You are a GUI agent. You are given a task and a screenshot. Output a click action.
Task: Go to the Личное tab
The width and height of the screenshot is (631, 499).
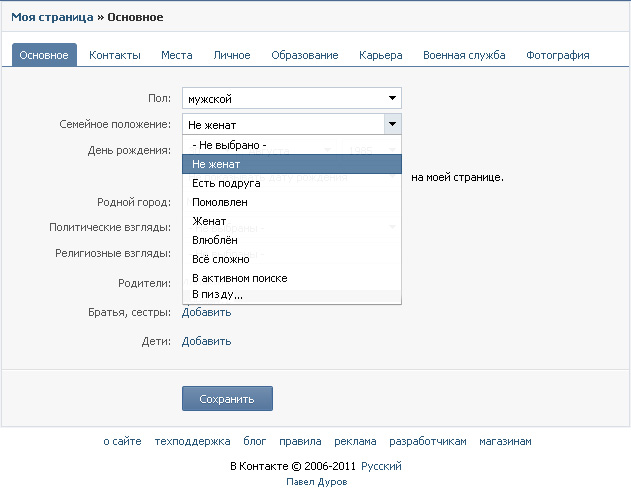tap(231, 55)
